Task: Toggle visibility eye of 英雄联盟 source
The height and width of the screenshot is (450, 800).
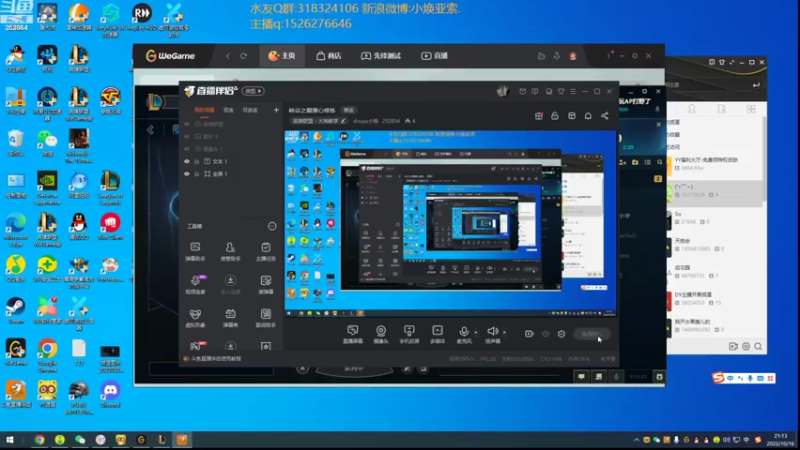Action: pos(187,124)
